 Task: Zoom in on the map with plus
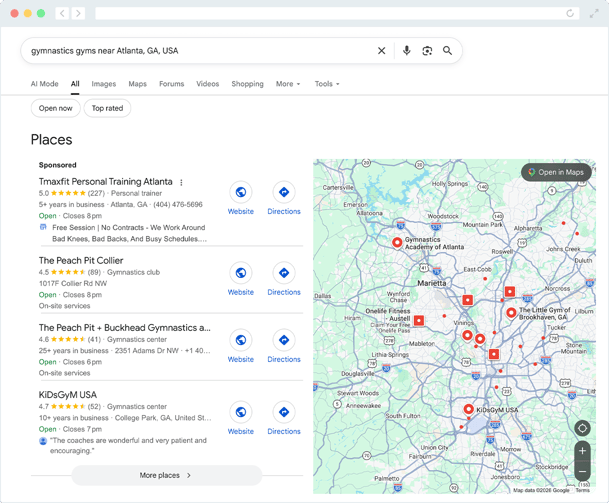582,451
